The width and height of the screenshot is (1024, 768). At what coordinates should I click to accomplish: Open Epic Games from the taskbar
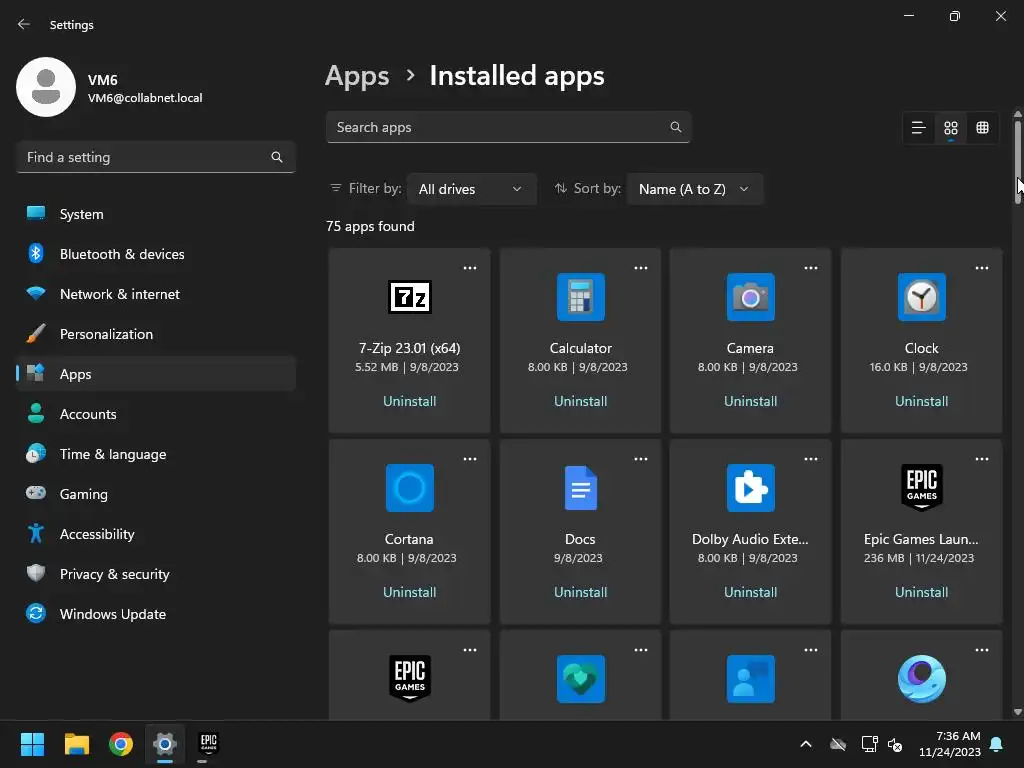[x=208, y=744]
